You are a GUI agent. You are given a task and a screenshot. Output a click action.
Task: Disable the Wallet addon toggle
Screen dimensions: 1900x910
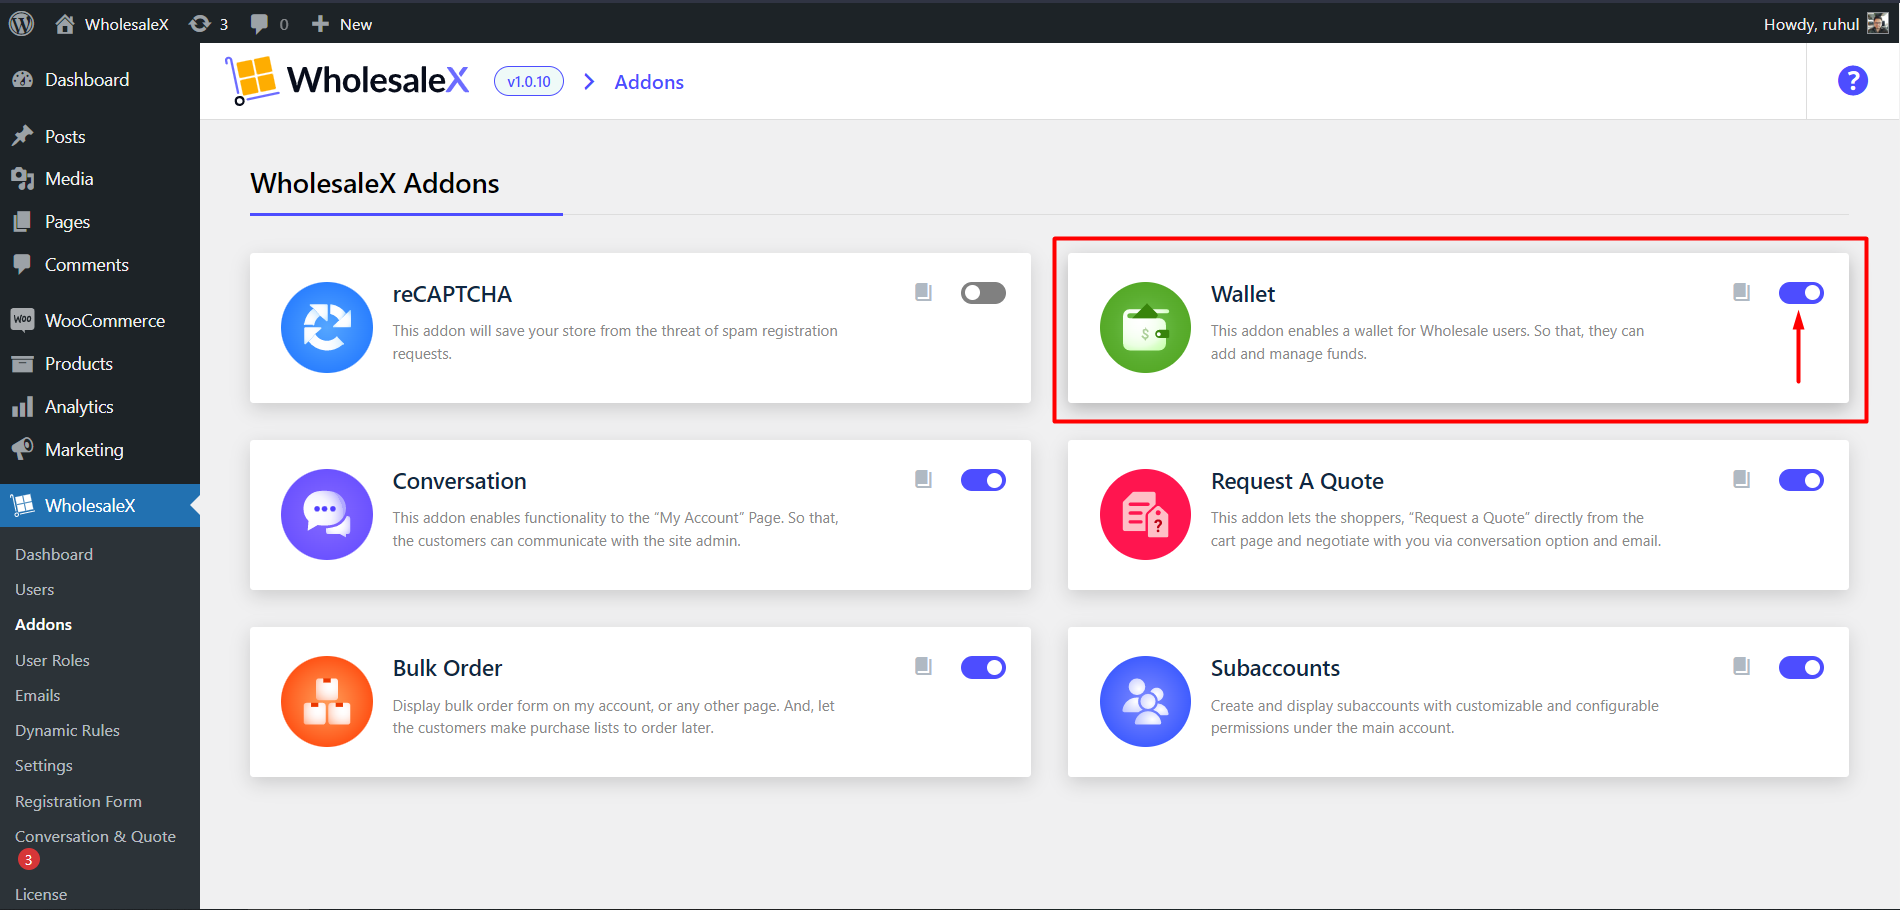coord(1801,293)
